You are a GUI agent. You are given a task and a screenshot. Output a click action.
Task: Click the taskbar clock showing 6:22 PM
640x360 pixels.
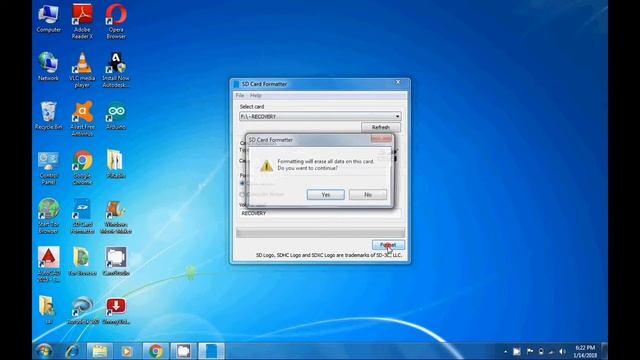click(585, 351)
